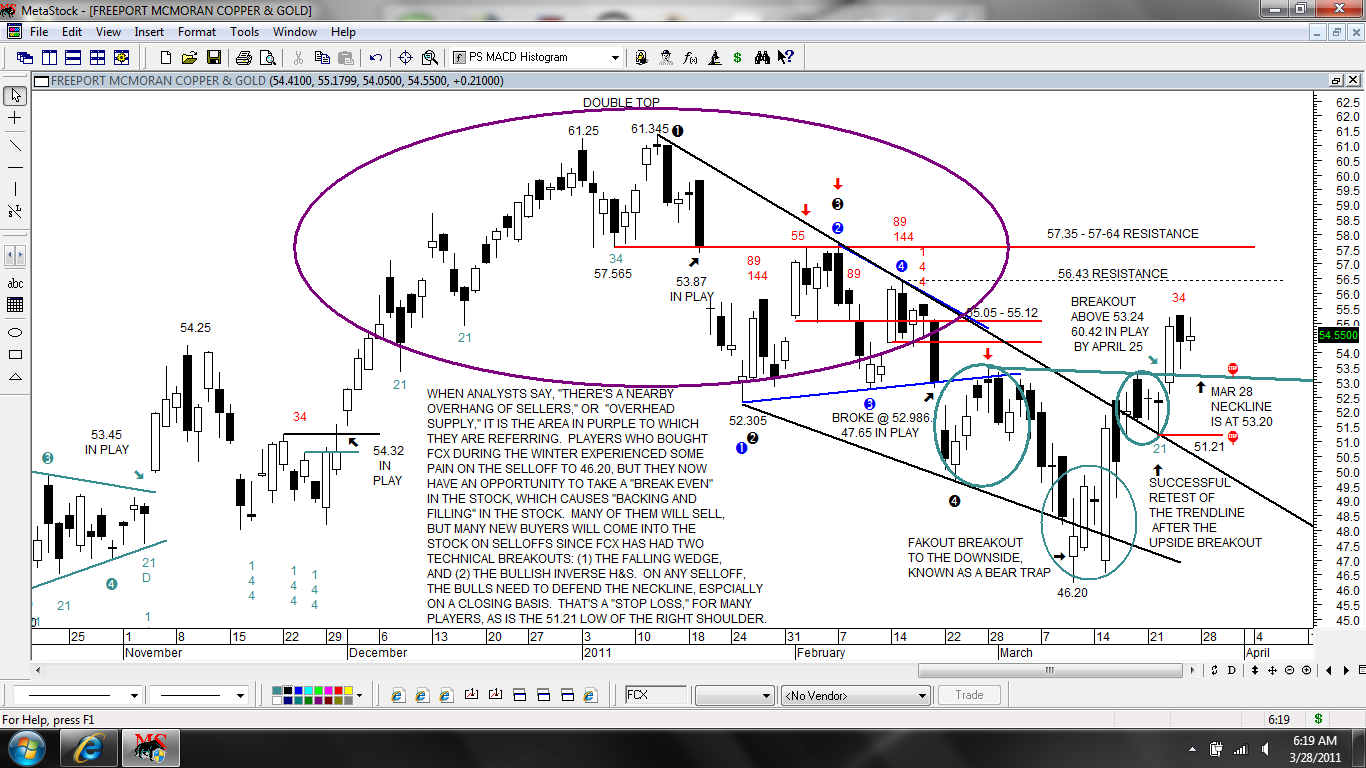The image size is (1366, 768).
Task: Open the color swatch palette picker
Action: (x=361, y=694)
